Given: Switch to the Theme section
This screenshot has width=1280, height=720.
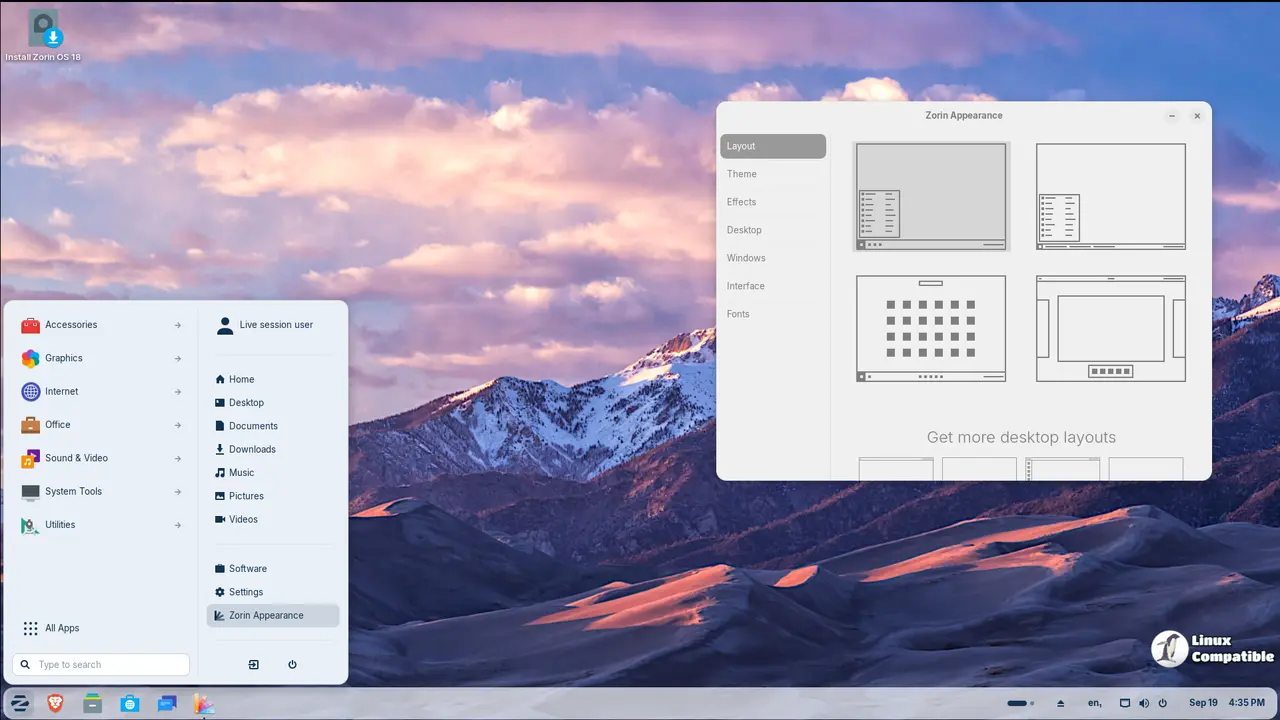Looking at the screenshot, I should point(742,174).
